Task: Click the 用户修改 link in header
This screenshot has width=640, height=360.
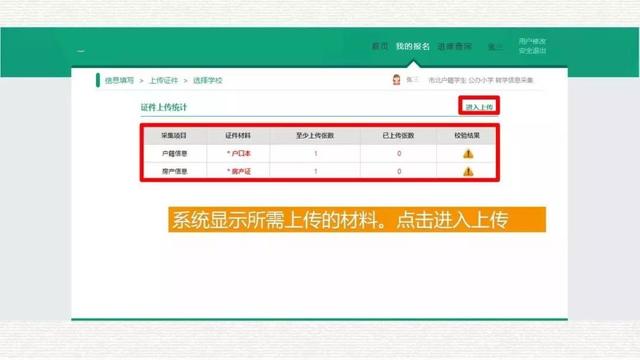Action: click(x=532, y=41)
